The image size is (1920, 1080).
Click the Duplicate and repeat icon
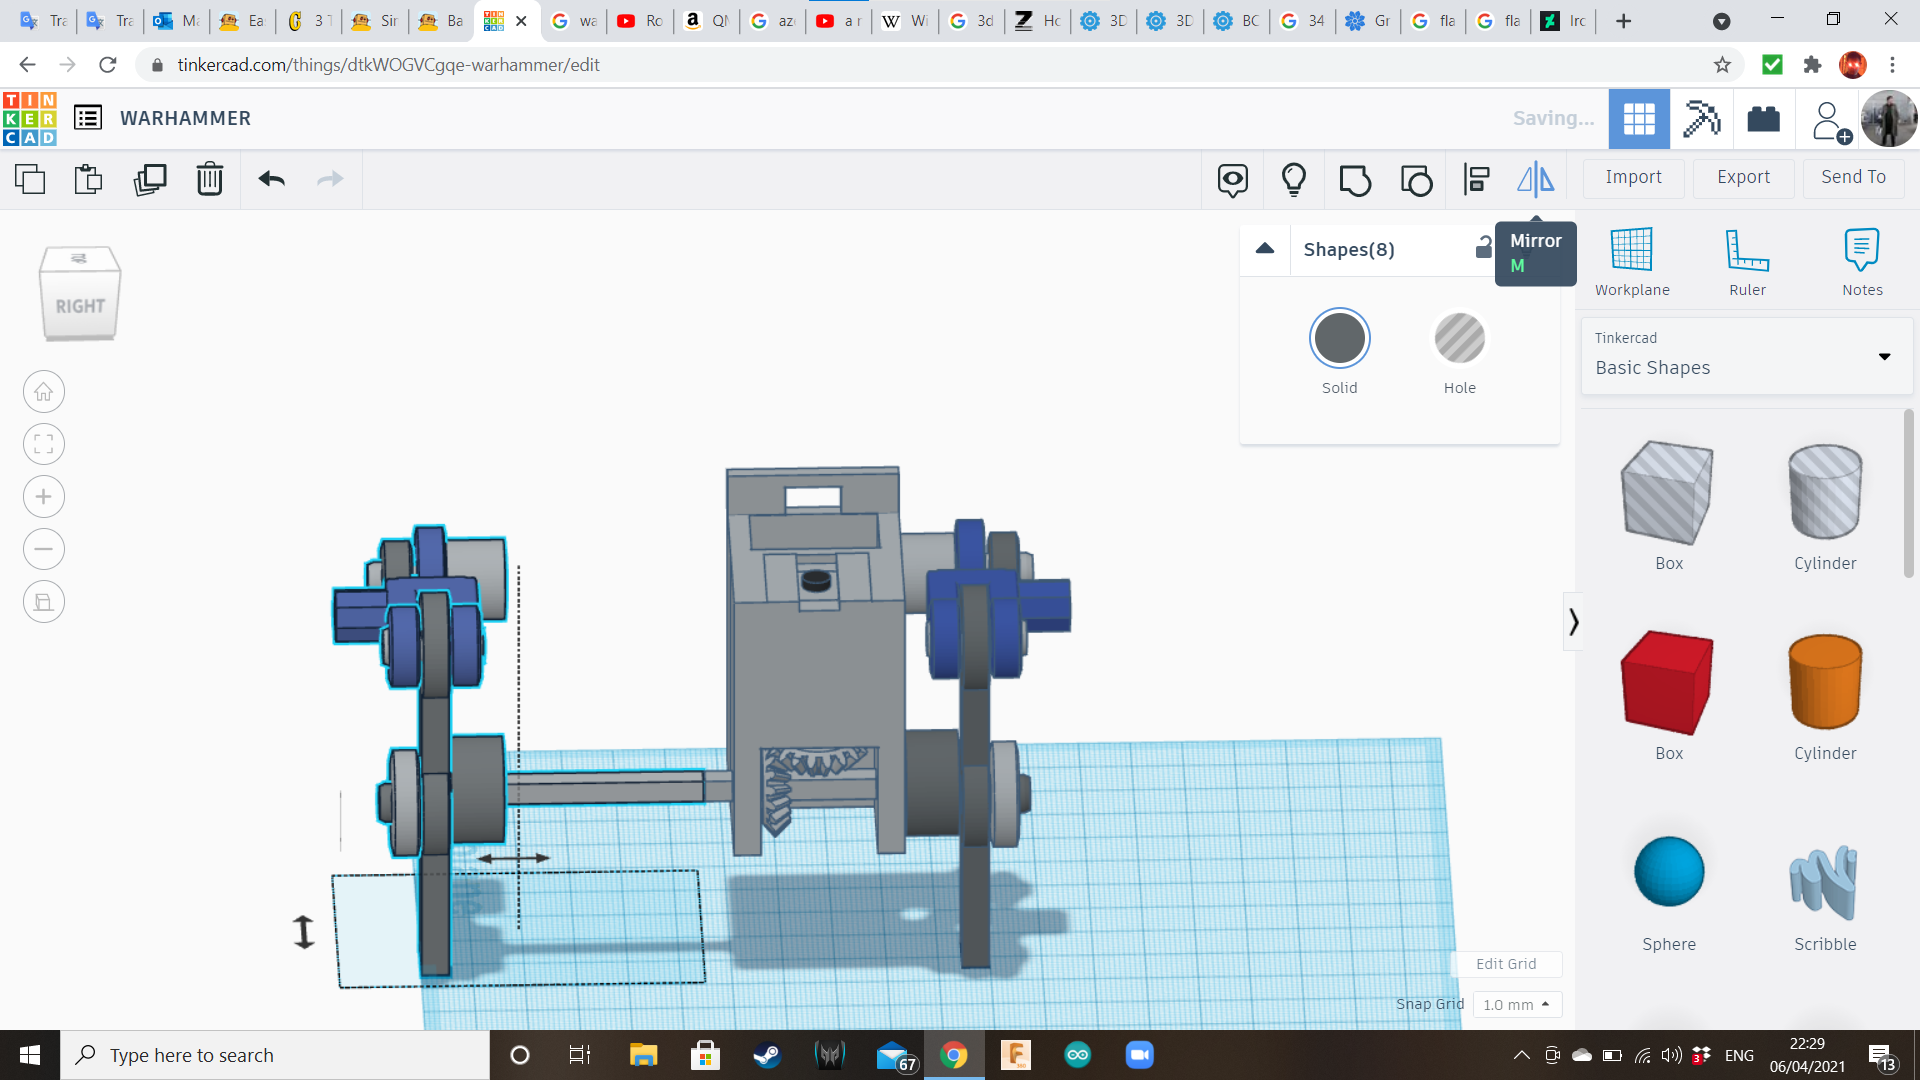(150, 180)
